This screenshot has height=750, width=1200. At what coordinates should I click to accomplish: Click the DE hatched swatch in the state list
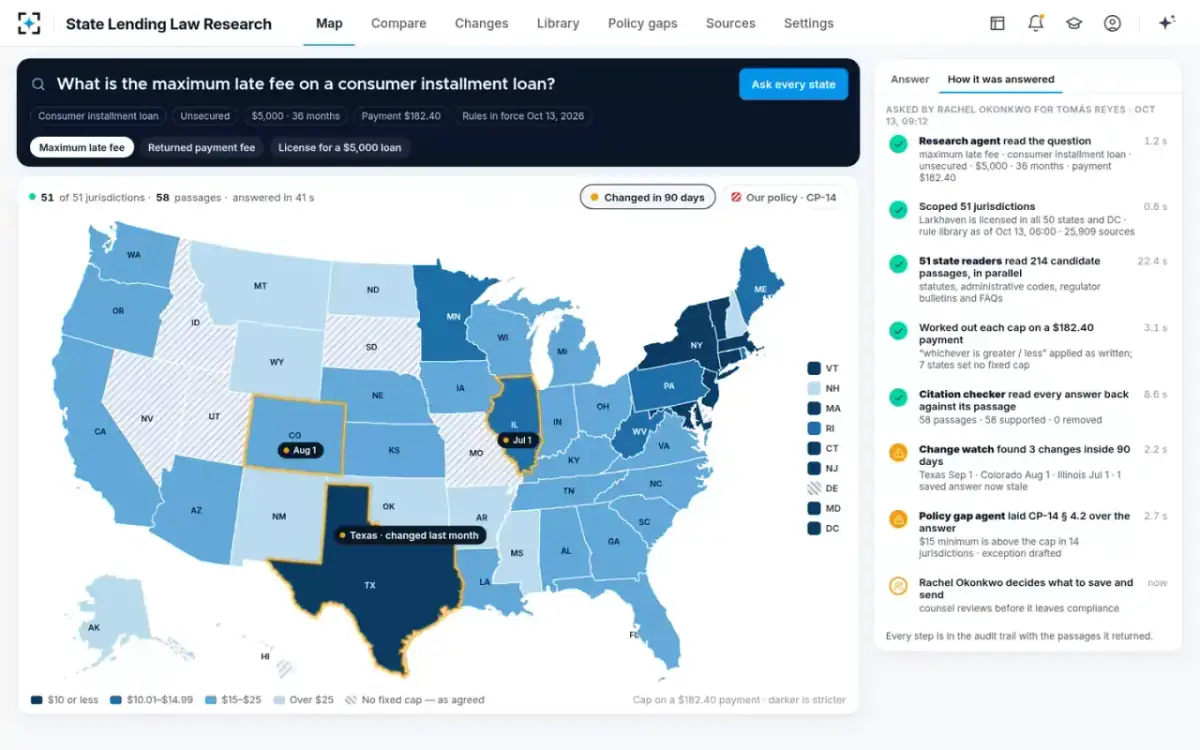click(814, 488)
